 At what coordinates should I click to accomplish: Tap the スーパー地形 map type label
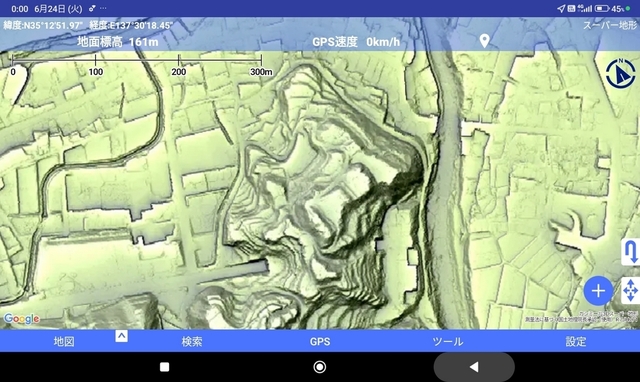[610, 25]
